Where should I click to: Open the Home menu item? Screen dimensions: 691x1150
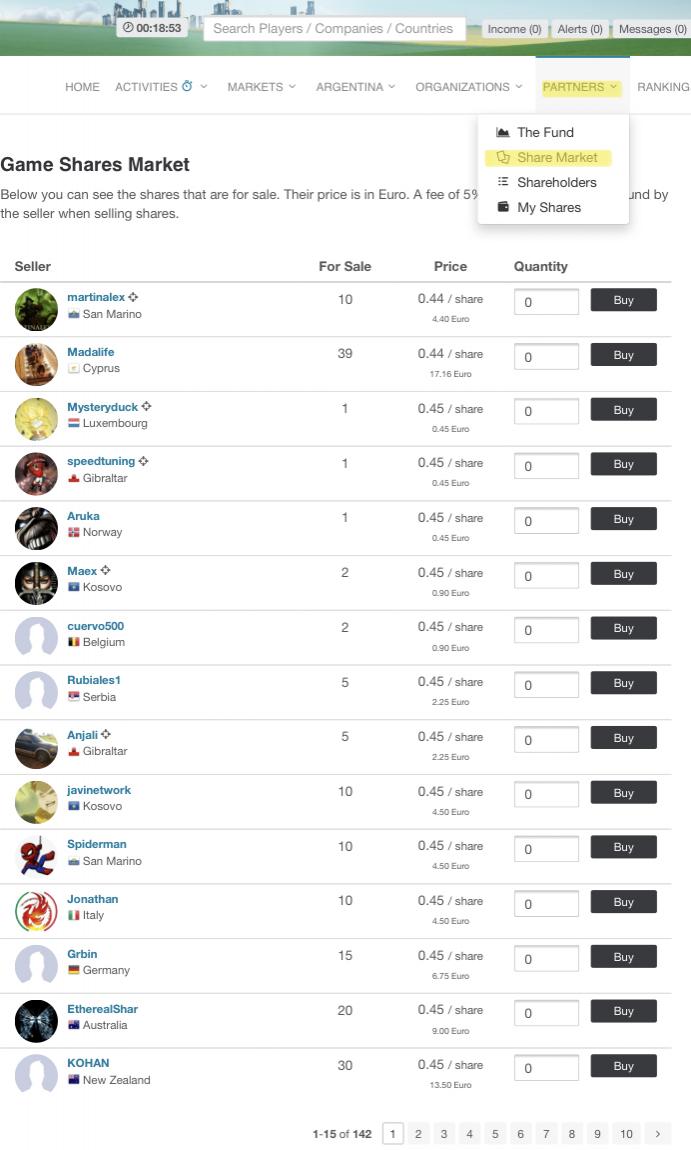[82, 87]
